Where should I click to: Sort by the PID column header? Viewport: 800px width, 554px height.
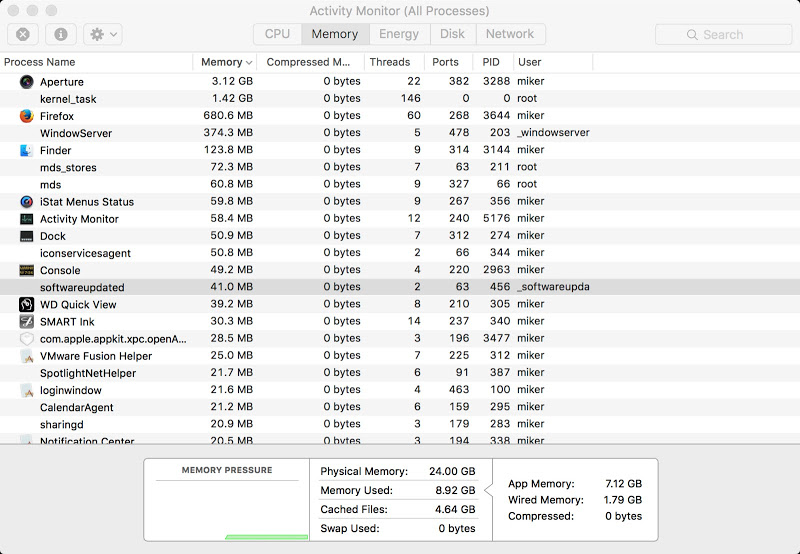tap(493, 62)
